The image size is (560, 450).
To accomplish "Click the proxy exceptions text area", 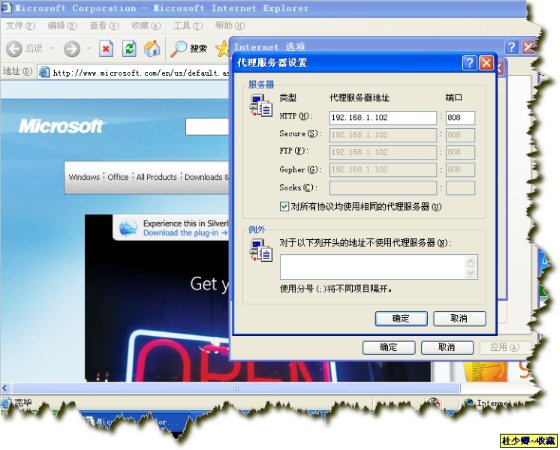I will tap(374, 267).
